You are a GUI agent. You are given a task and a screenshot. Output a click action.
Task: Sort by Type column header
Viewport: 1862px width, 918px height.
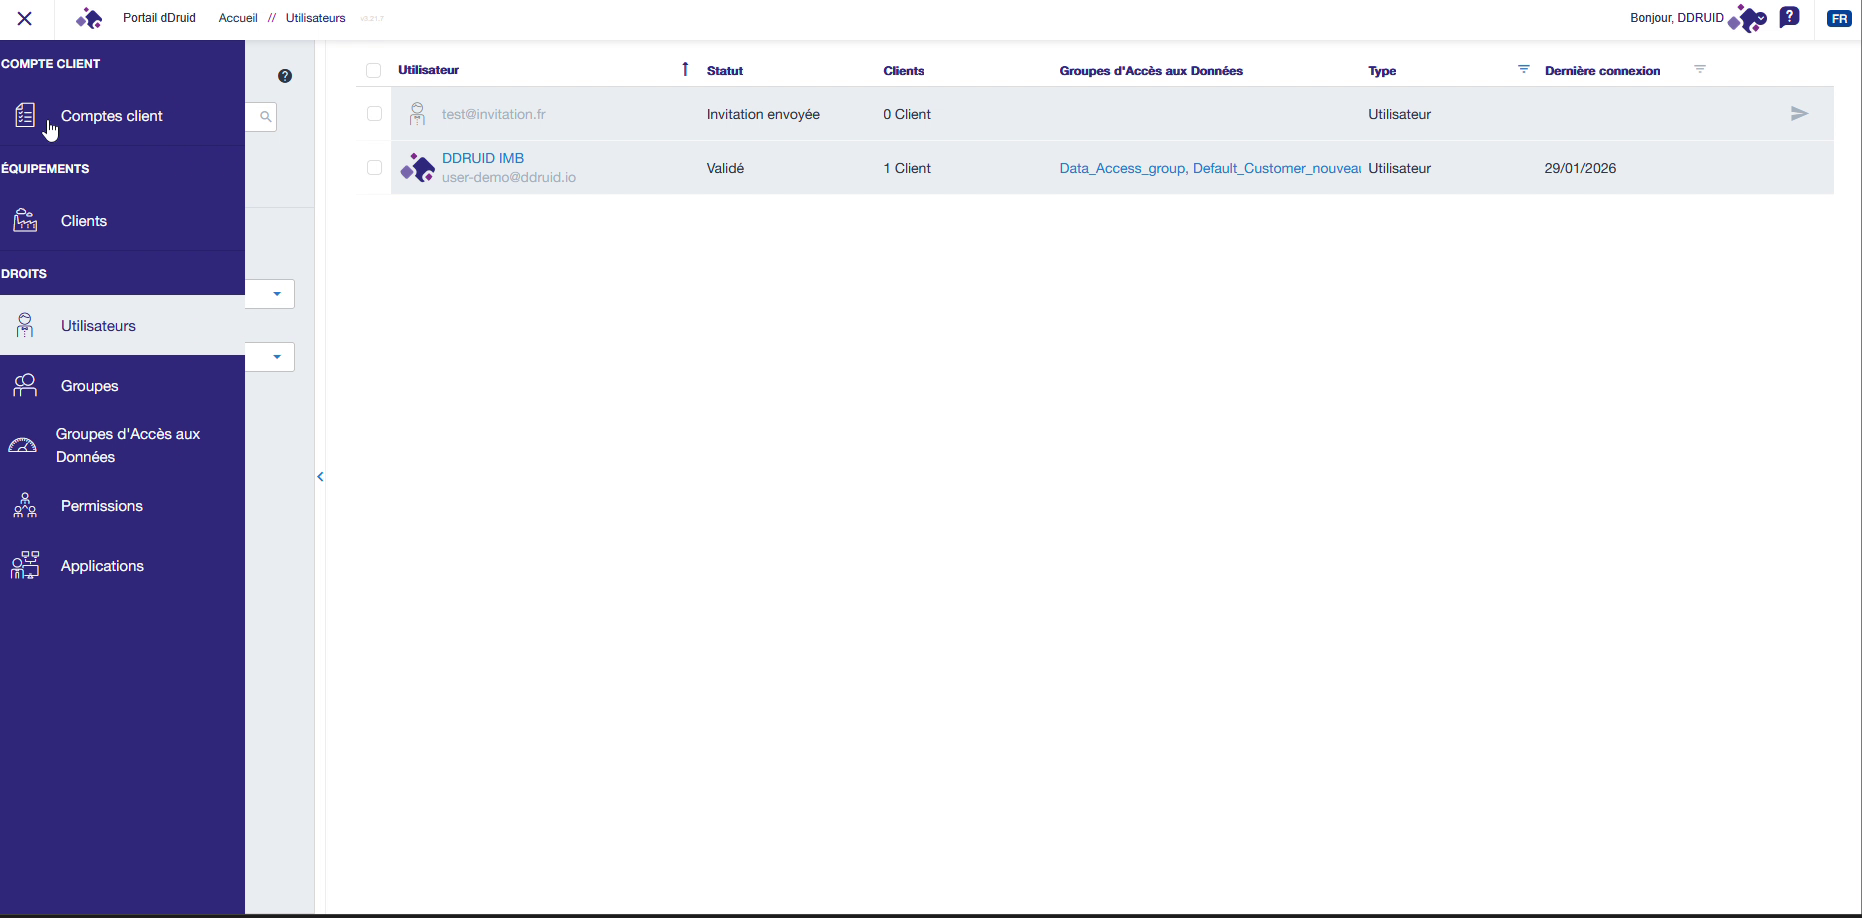pos(1382,71)
